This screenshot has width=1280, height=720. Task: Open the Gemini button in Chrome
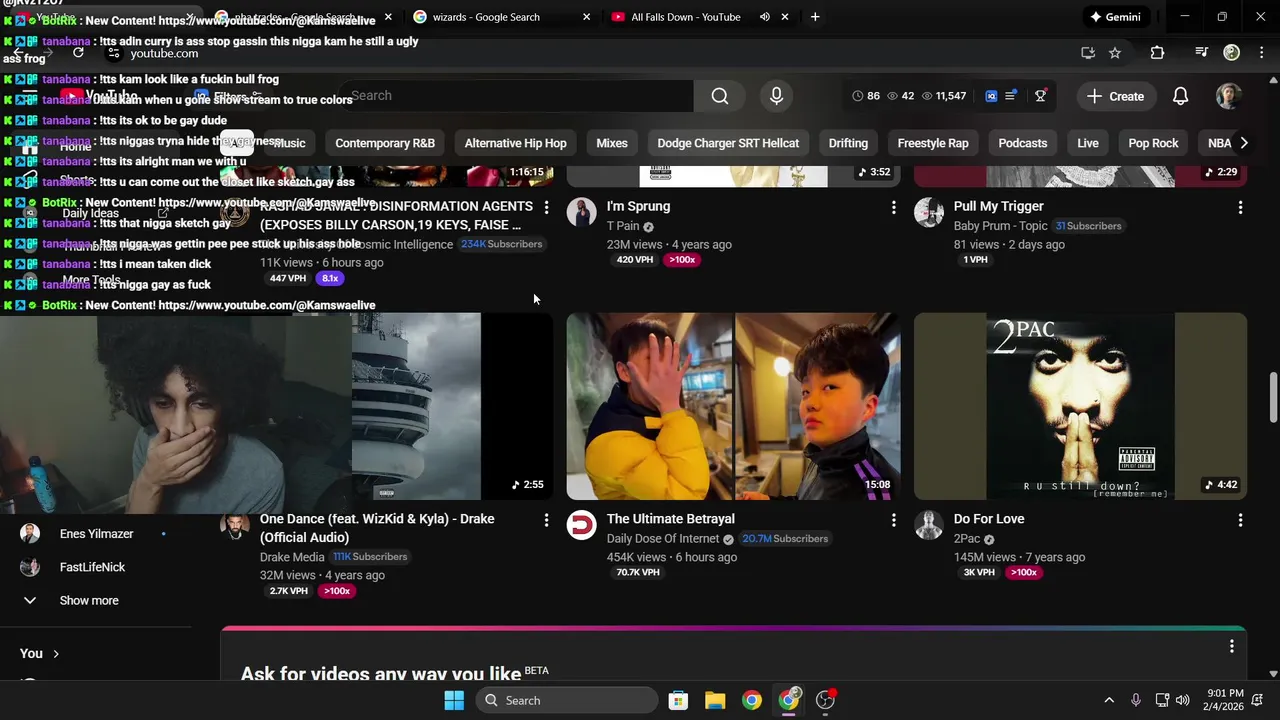point(1117,17)
